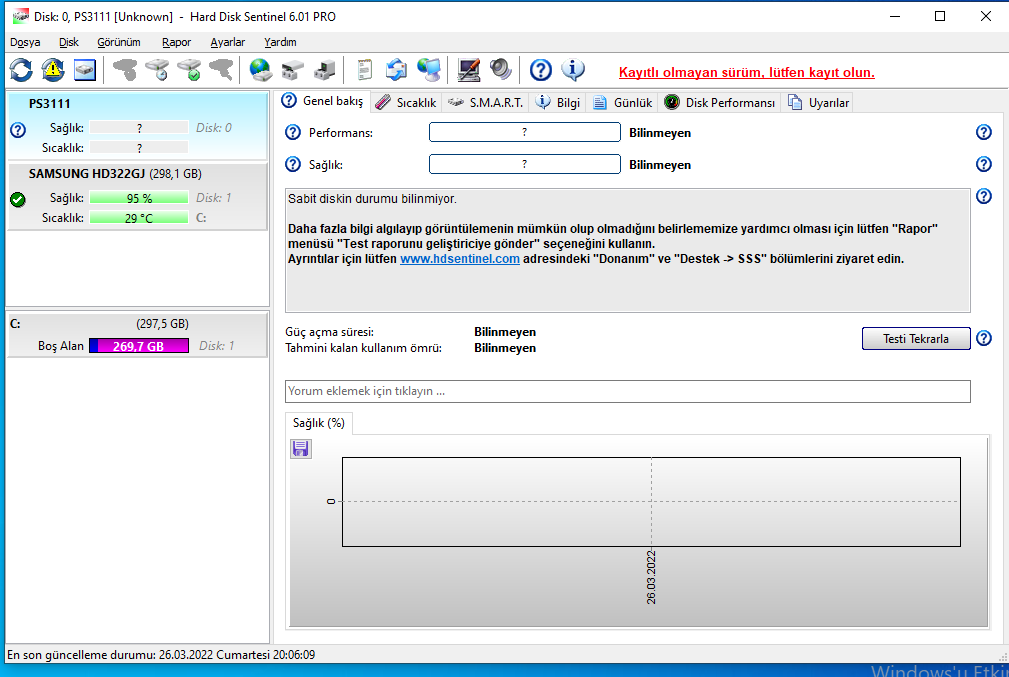Click the help icon next to Testi Tekrarla
The width and height of the screenshot is (1009, 677).
coord(983,338)
